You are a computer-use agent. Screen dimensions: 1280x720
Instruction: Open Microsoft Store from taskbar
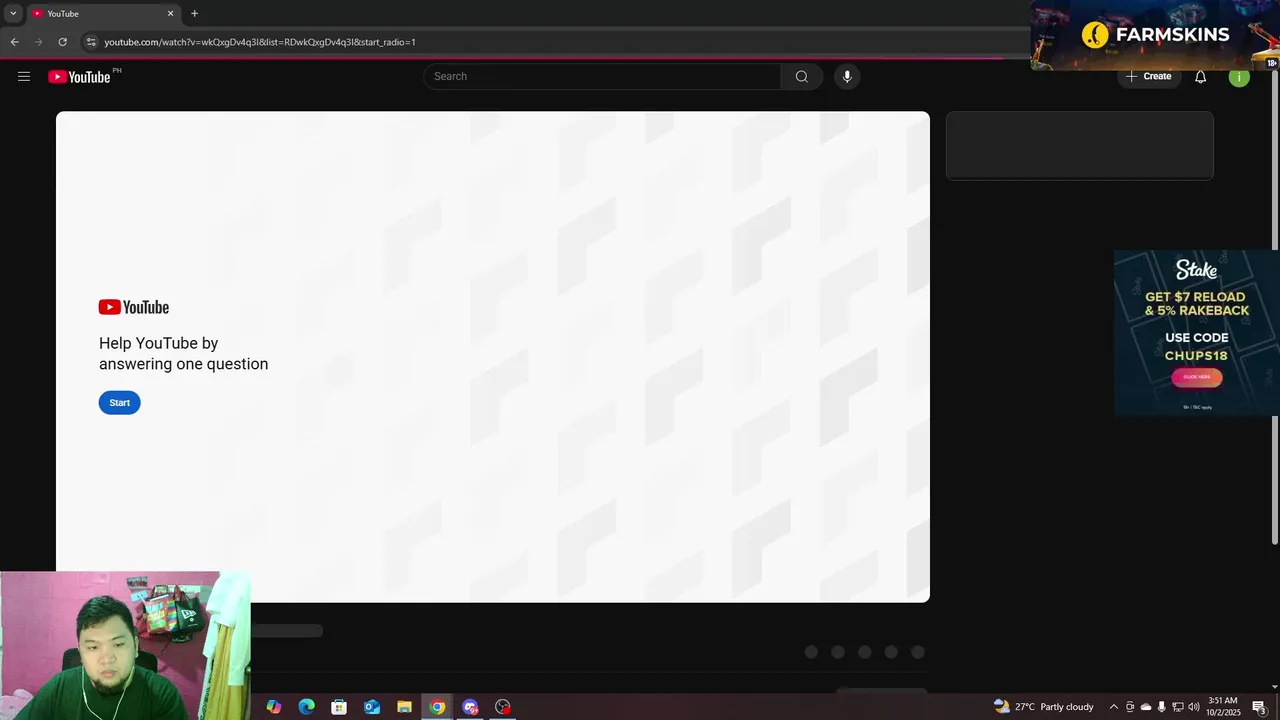(339, 707)
